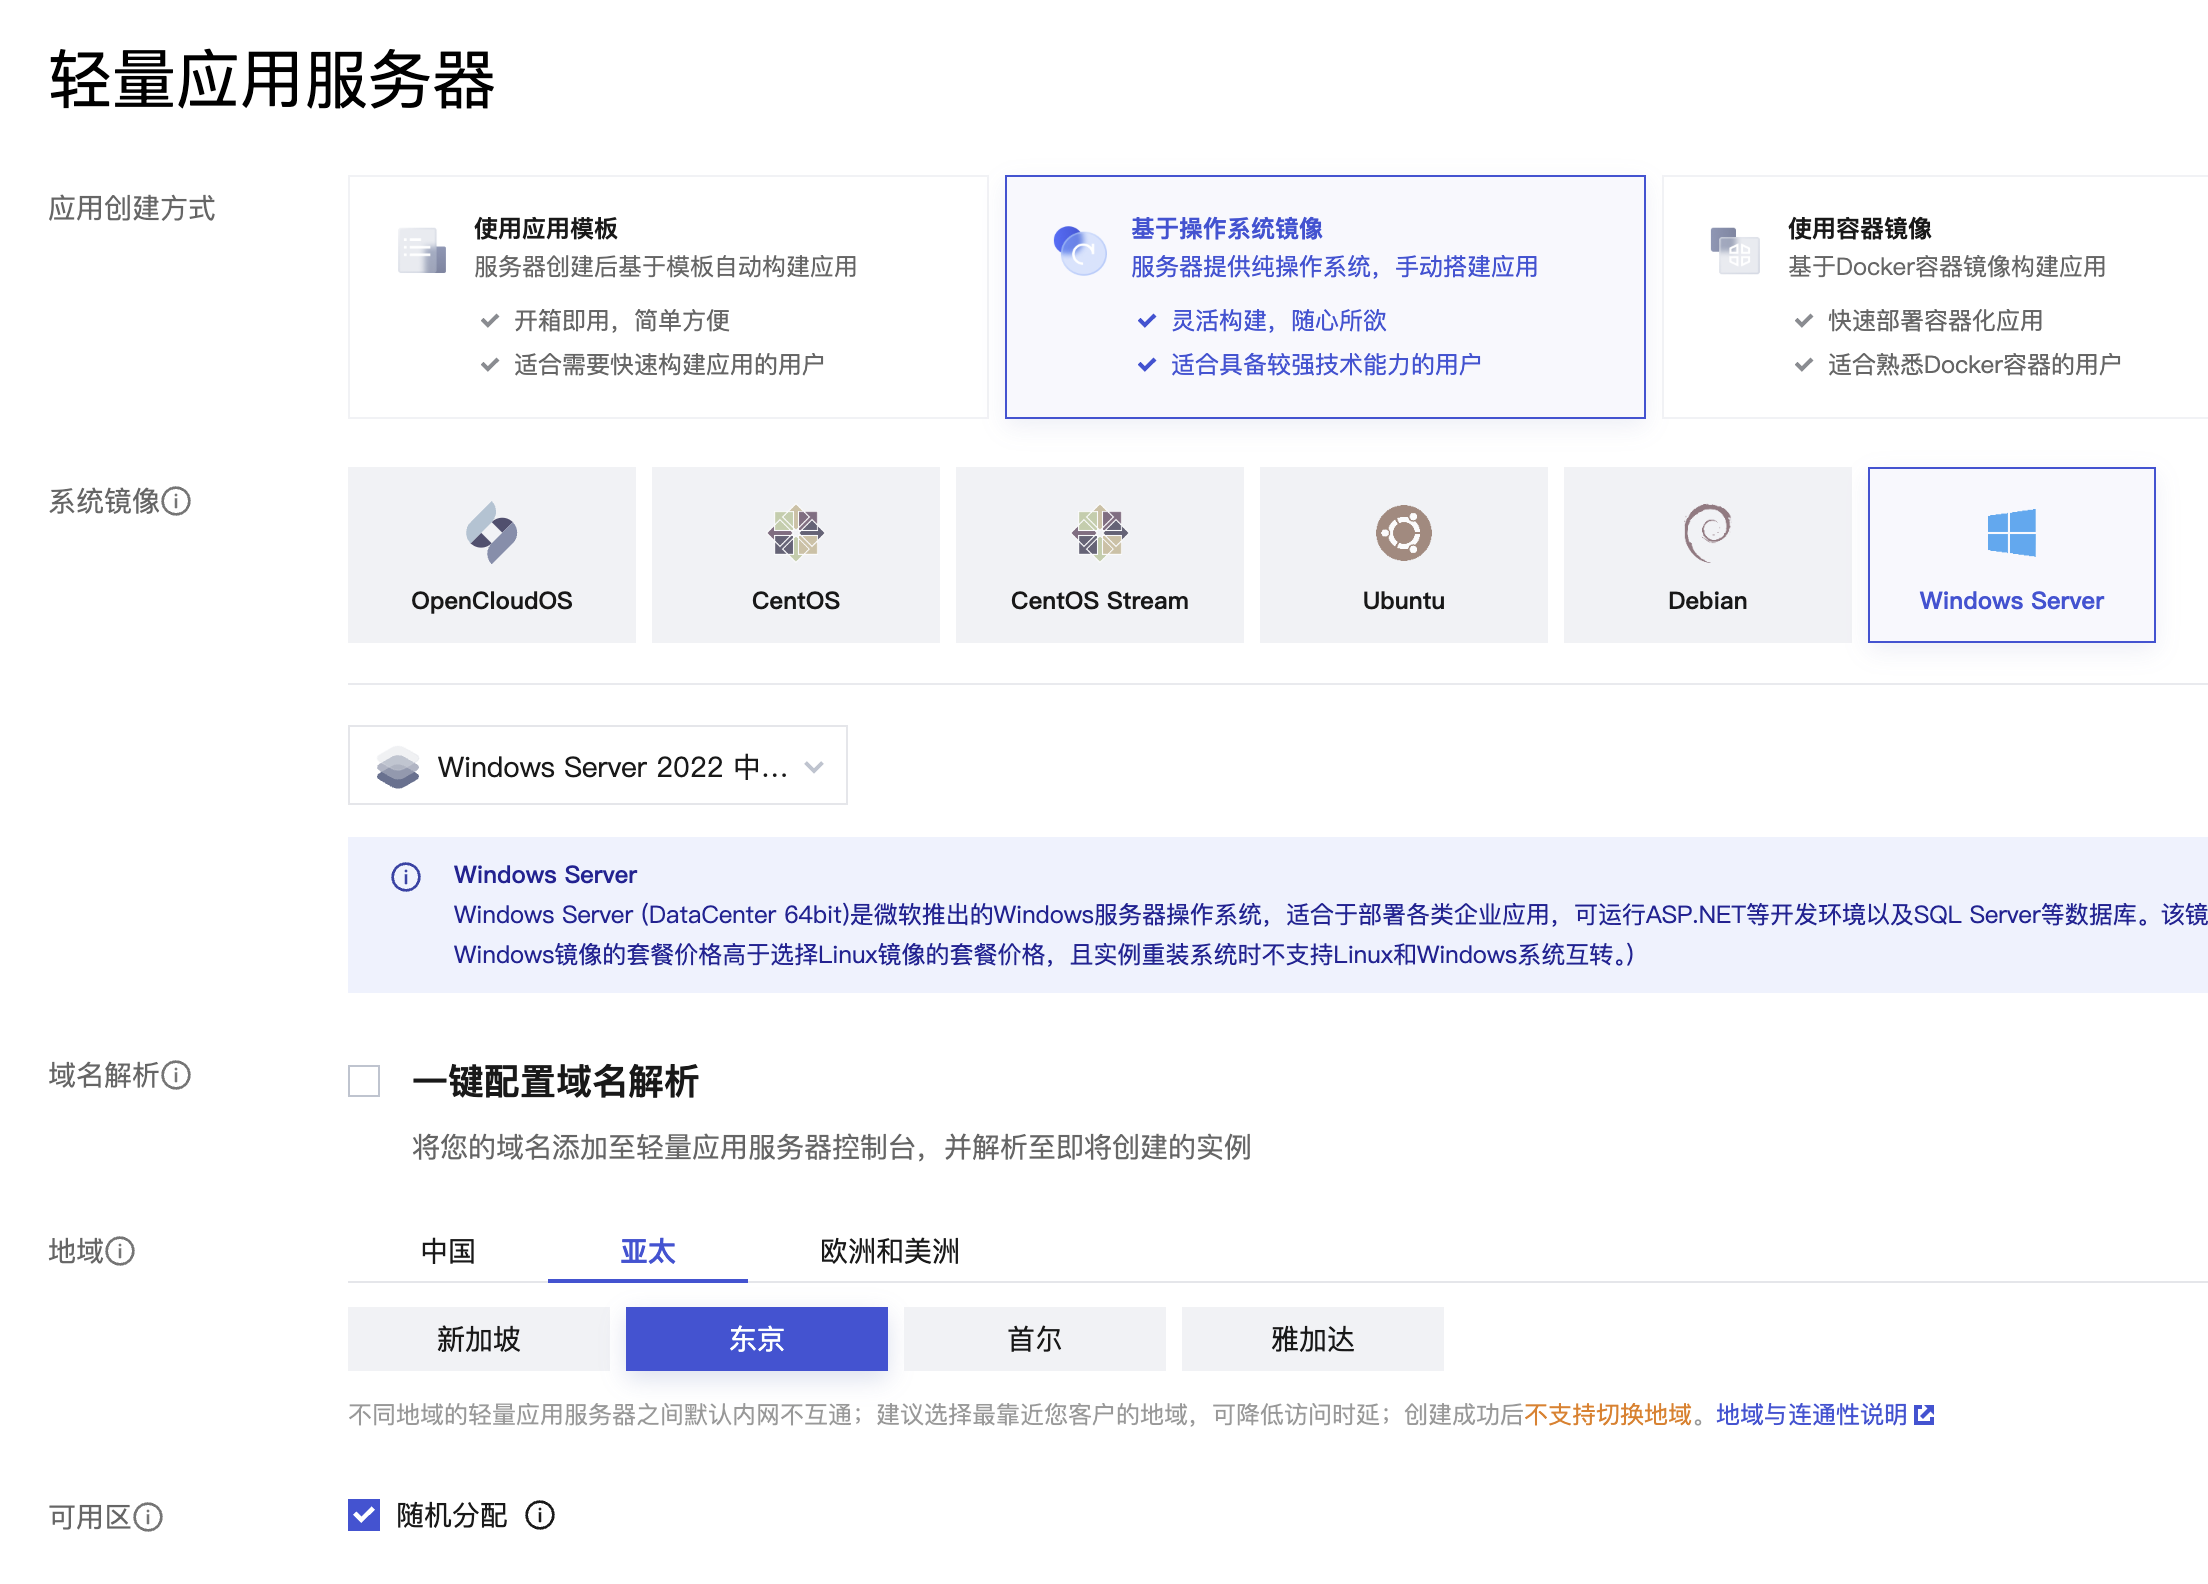Open the Windows Server 2022 version dropdown
This screenshot has height=1584, width=2208.
(597, 766)
